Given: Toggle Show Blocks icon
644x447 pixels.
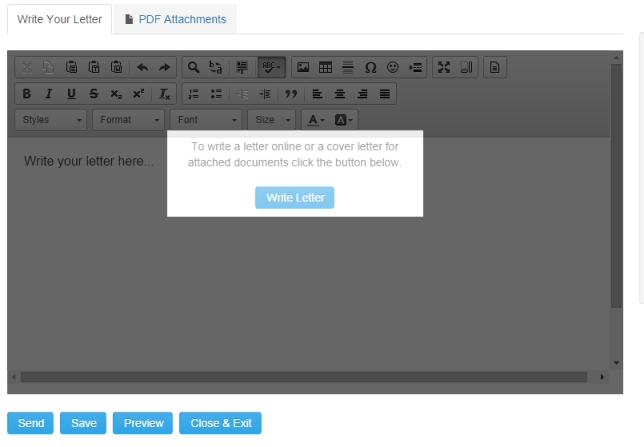Looking at the screenshot, I should tap(466, 67).
